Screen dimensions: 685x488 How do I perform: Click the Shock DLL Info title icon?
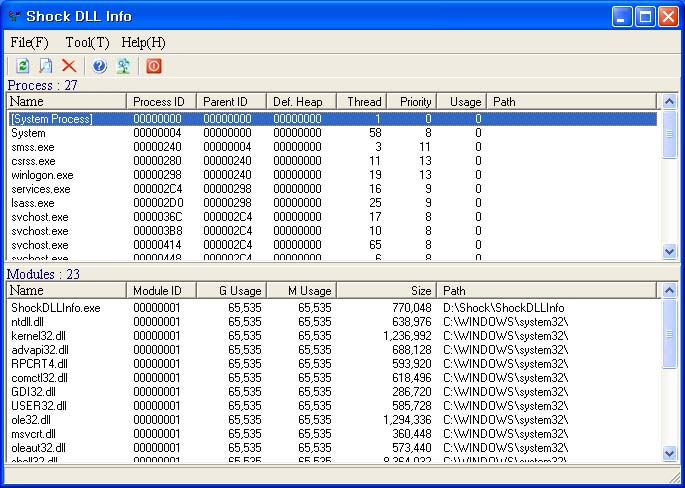click(15, 17)
